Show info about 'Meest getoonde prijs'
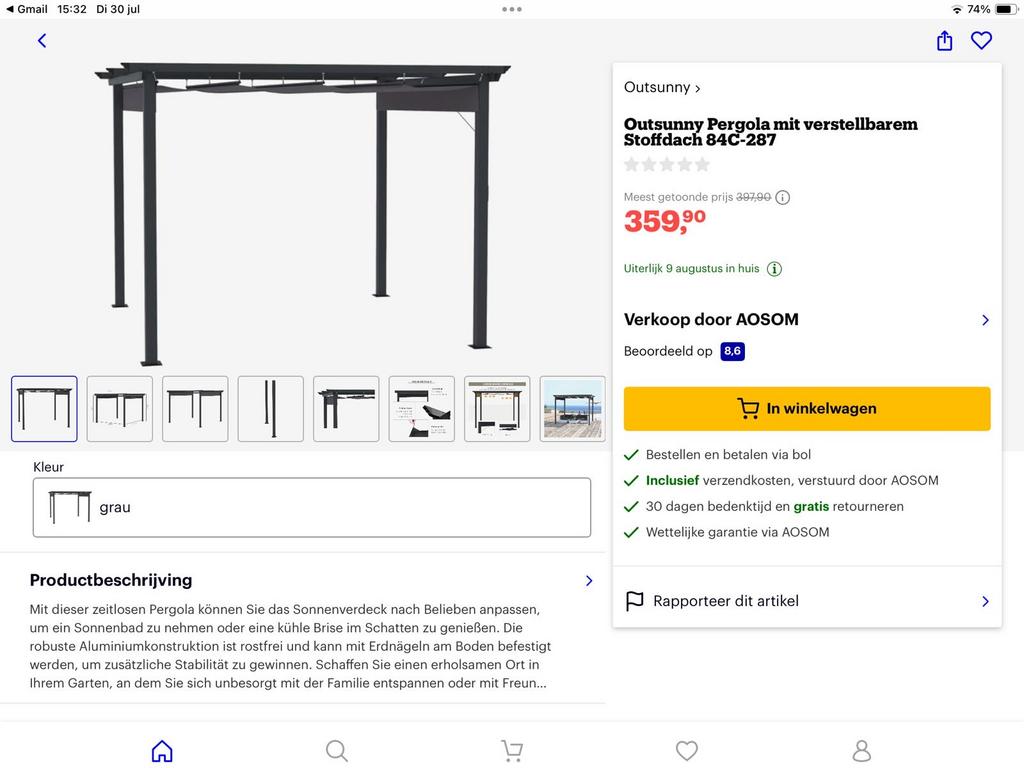The image size is (1024, 768). [782, 197]
